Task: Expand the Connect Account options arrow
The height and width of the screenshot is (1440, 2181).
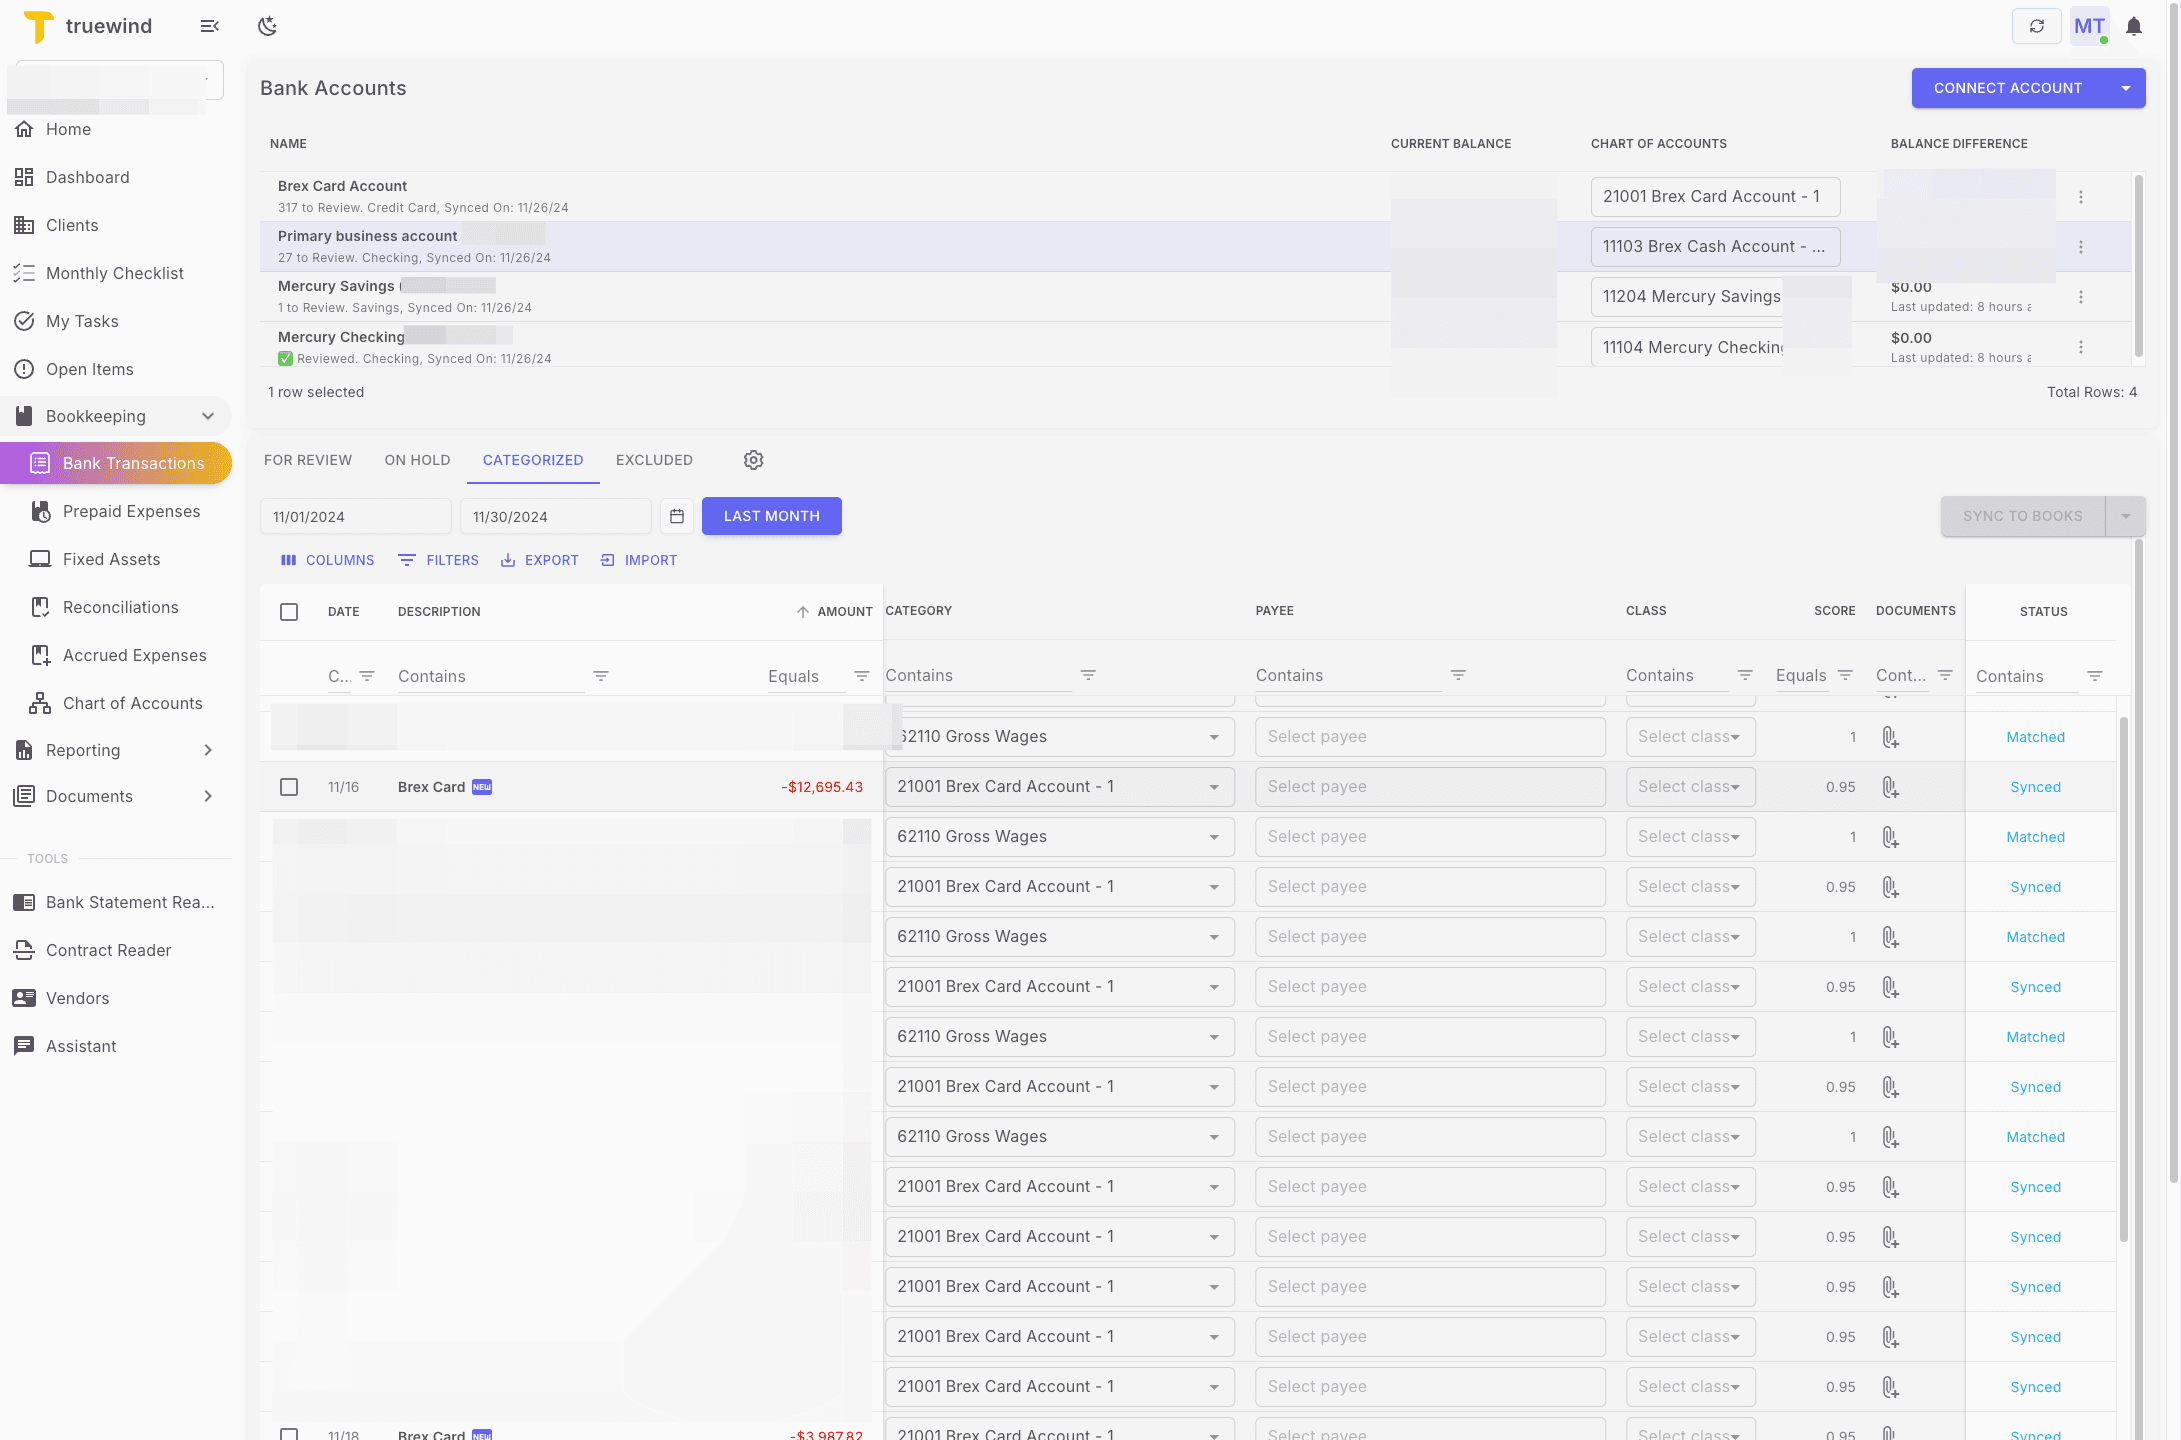Action: [2125, 88]
